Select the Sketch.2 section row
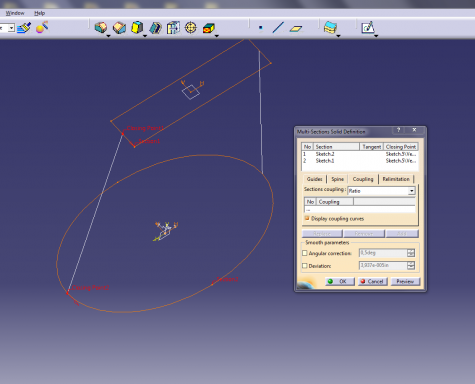Viewport: 475px width, 384px height. click(359, 154)
